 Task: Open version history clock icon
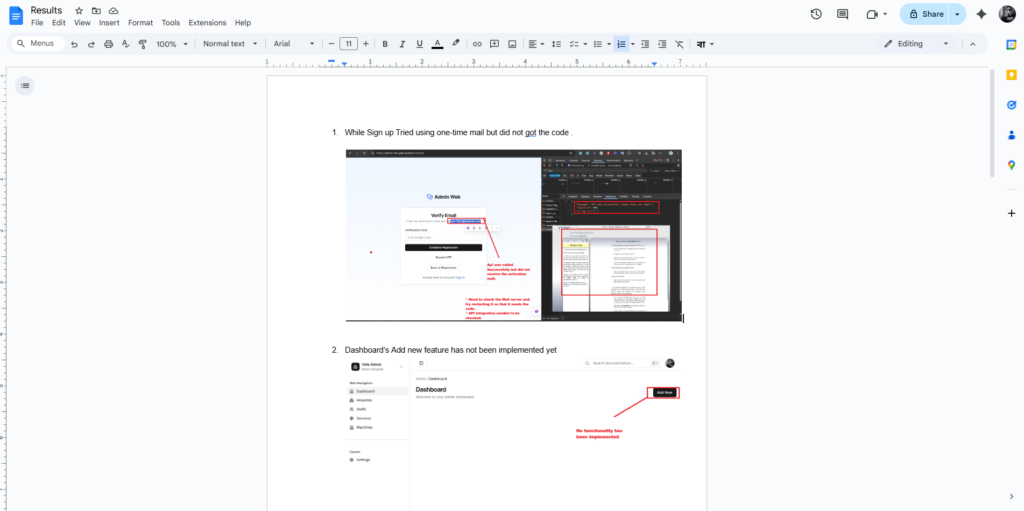tap(816, 14)
